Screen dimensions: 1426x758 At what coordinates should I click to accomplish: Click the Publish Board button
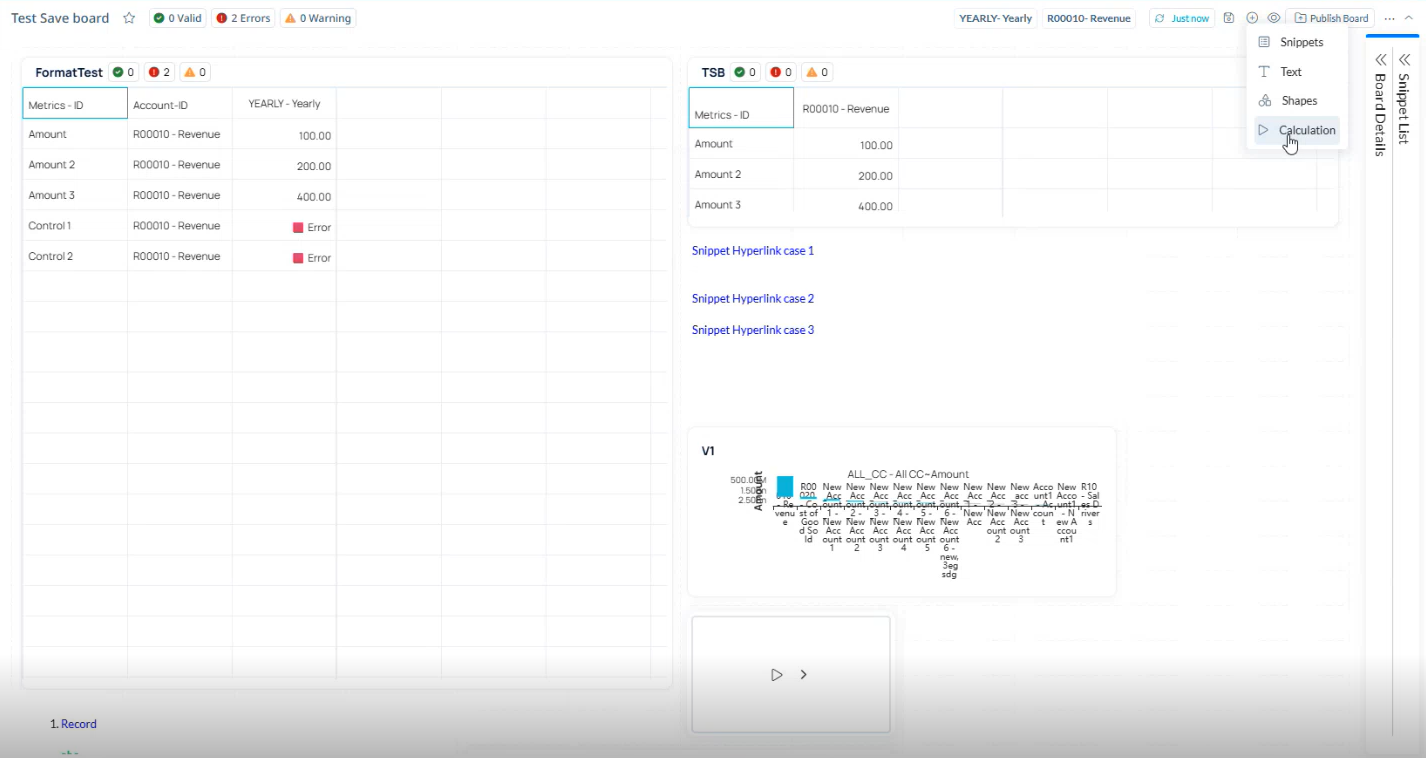[x=1331, y=17]
